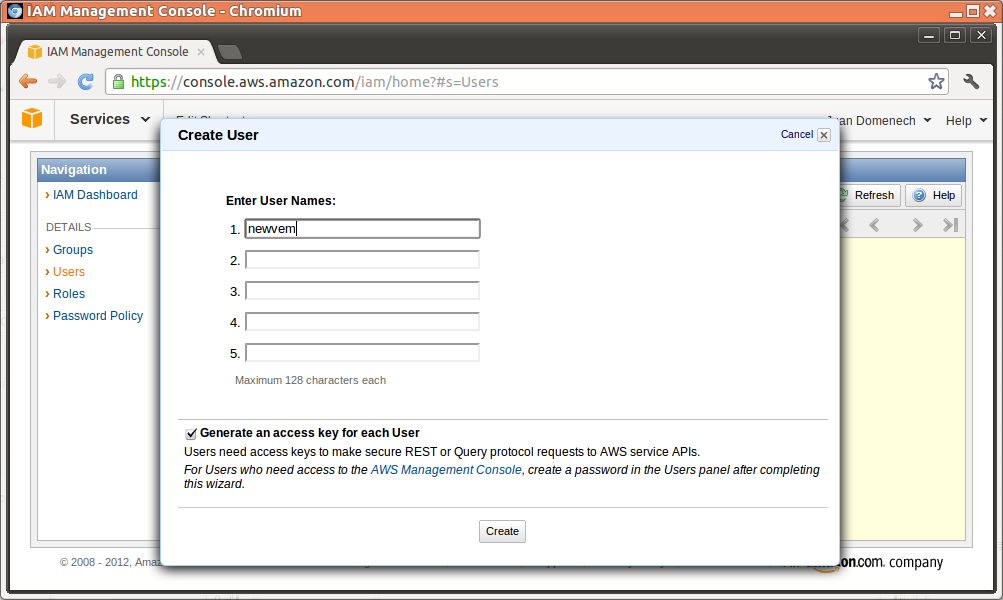
Task: Click the next page pagination arrow
Action: click(917, 225)
